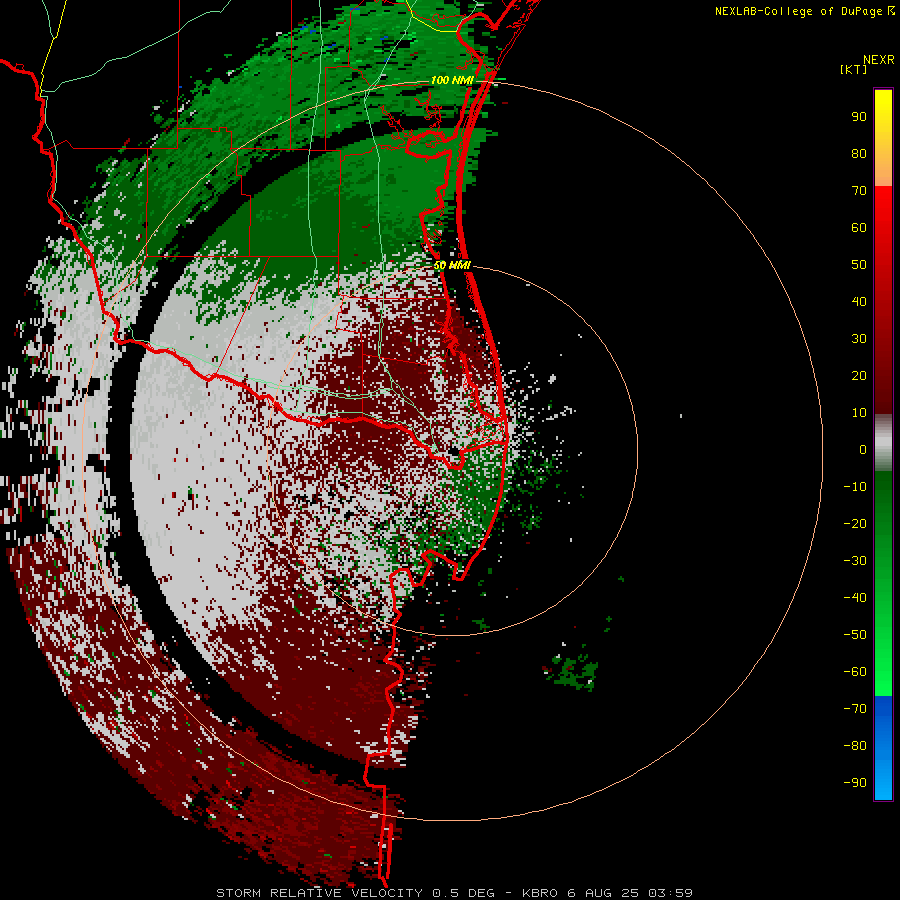Click the -70 value on the velocity scale
This screenshot has width=900, height=900.
(x=855, y=708)
